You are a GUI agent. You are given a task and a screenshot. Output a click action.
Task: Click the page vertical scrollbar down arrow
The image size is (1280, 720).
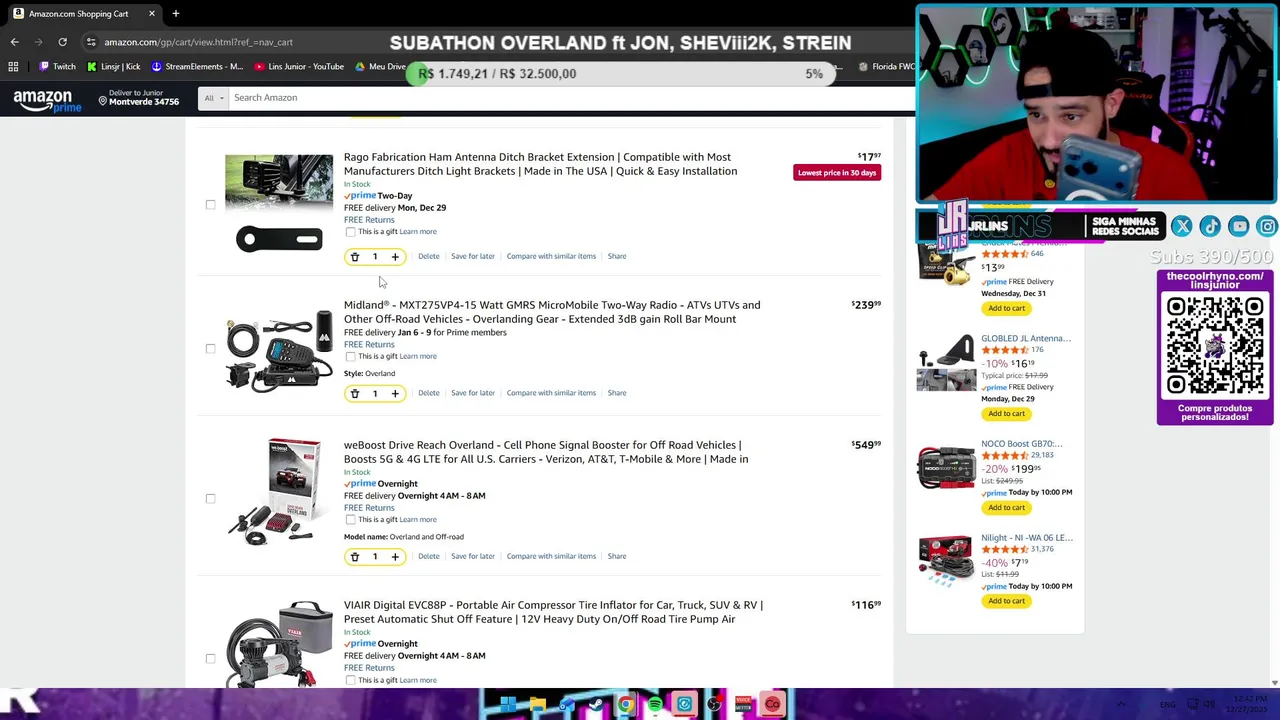[x=1274, y=683]
